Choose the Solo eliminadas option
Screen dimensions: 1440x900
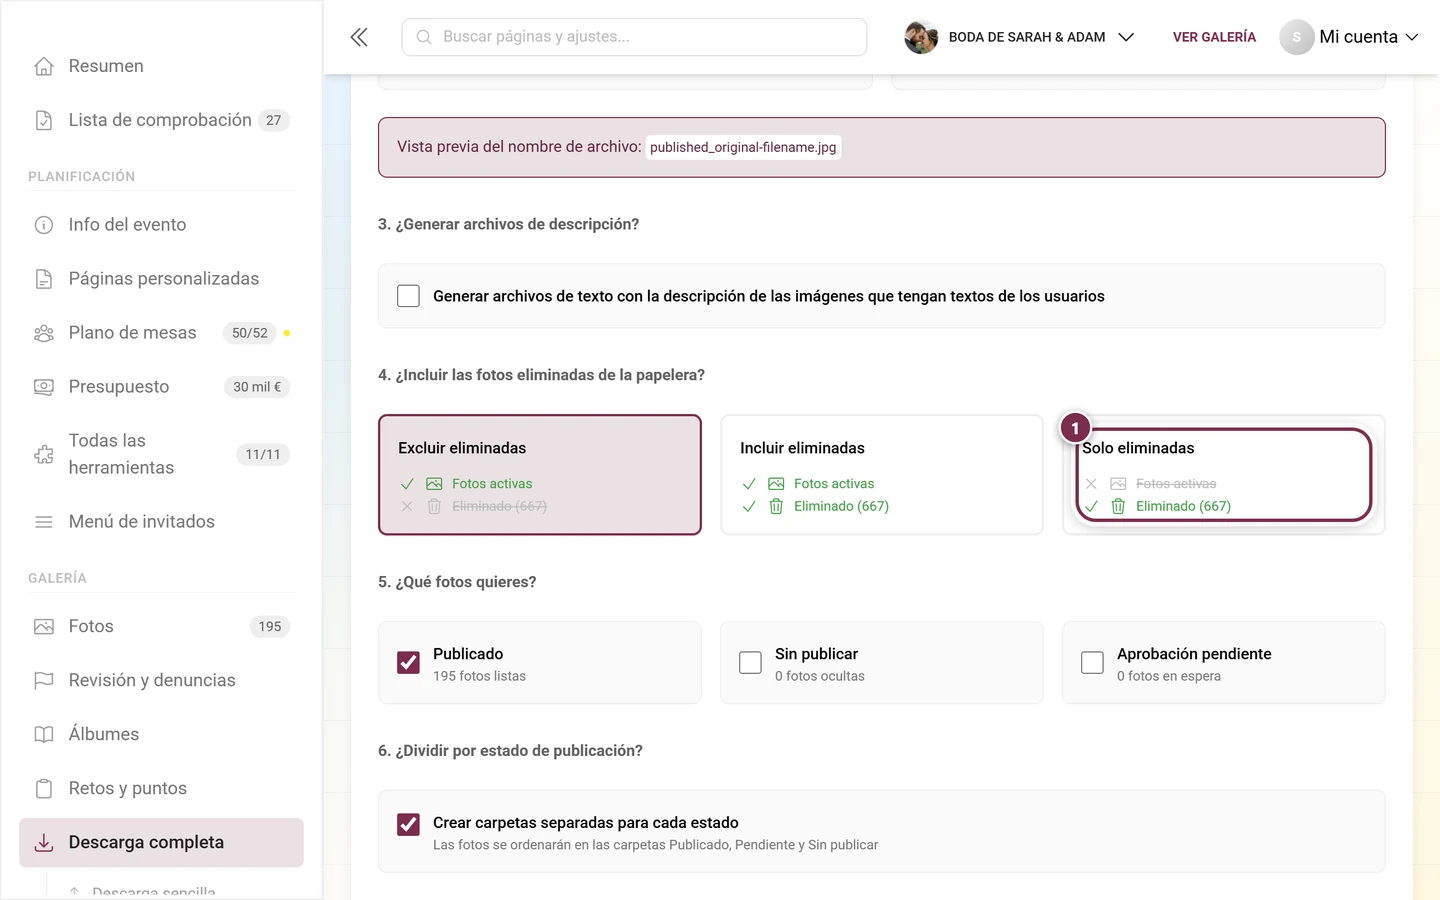[1224, 475]
